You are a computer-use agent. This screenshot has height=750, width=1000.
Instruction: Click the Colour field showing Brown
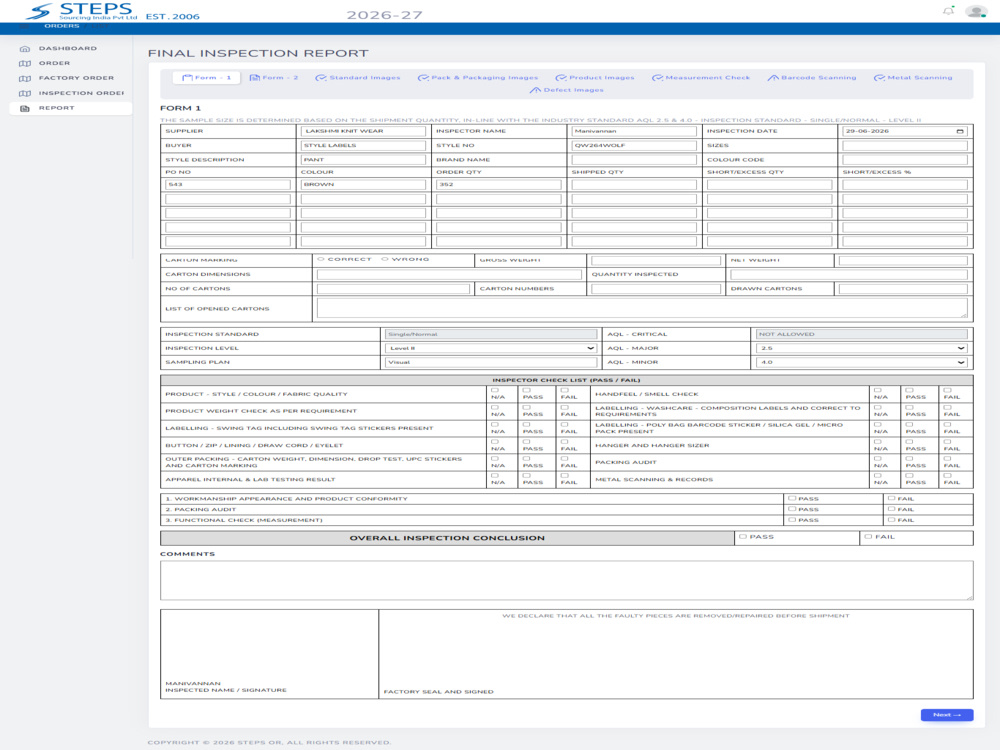tap(363, 184)
